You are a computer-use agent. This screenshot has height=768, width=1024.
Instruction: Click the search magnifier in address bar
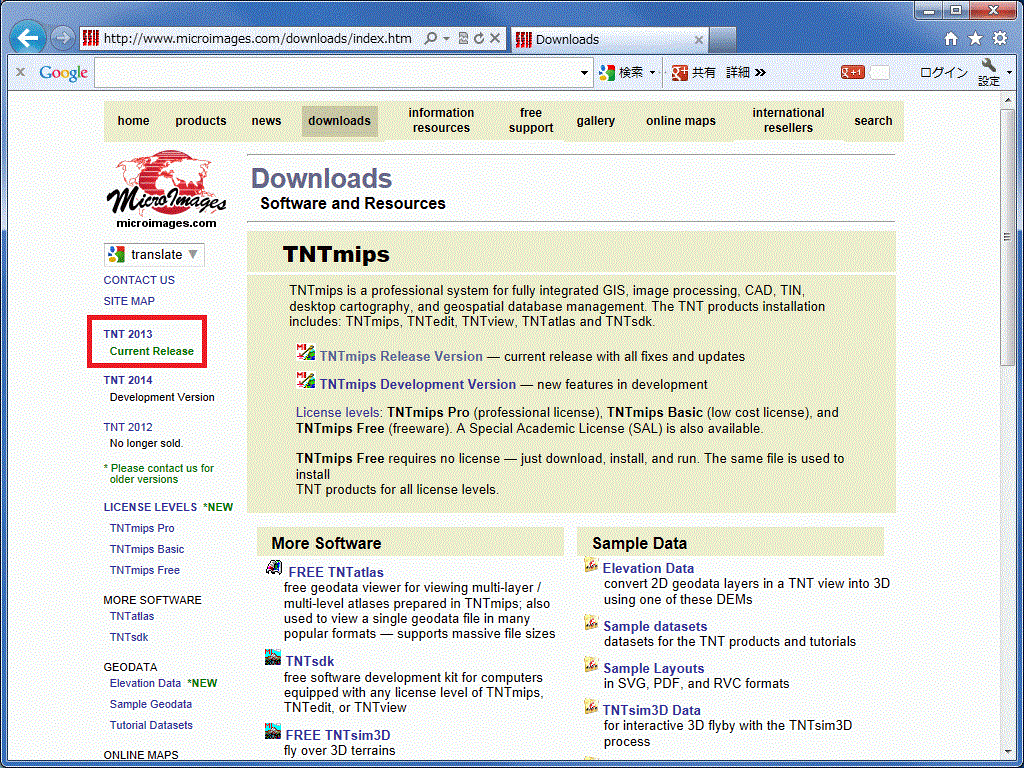pyautogui.click(x=431, y=39)
